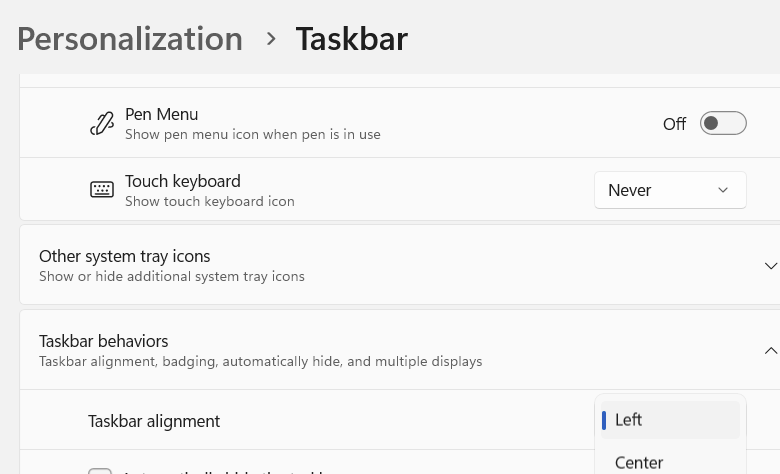780x474 pixels.
Task: Click the Touch keyboard icon
Action: click(102, 190)
